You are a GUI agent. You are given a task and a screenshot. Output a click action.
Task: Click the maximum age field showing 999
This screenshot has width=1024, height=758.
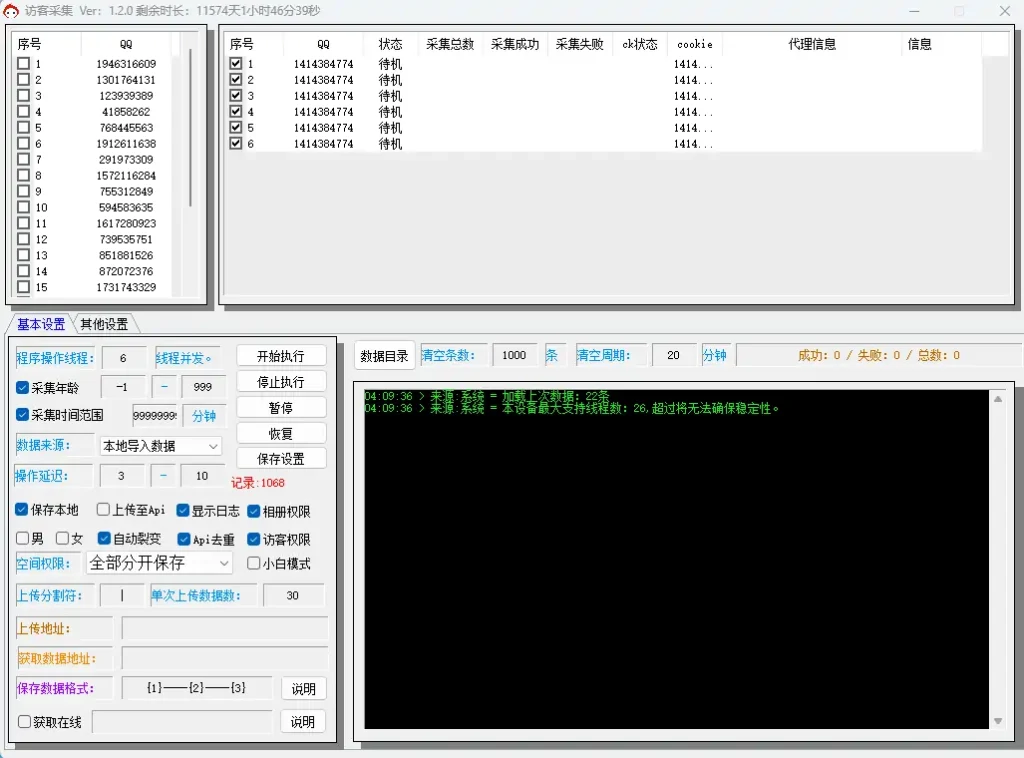[202, 387]
